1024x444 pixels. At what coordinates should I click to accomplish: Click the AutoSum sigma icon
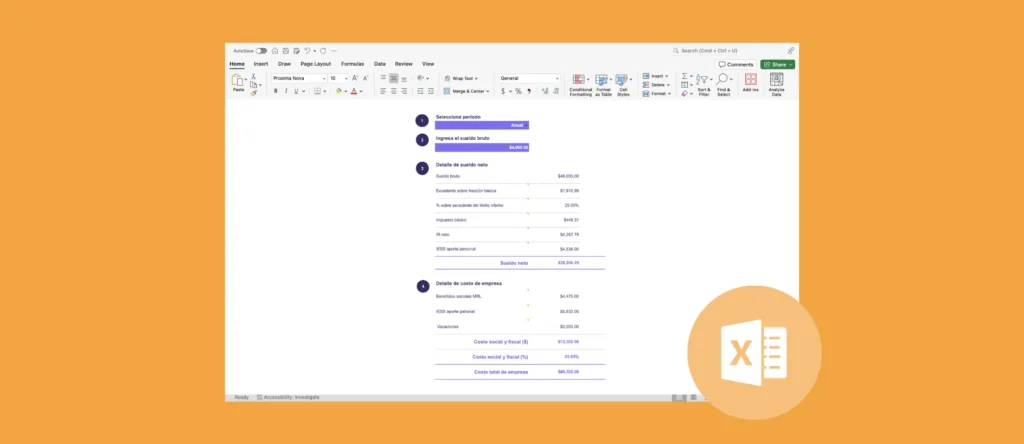coord(684,76)
